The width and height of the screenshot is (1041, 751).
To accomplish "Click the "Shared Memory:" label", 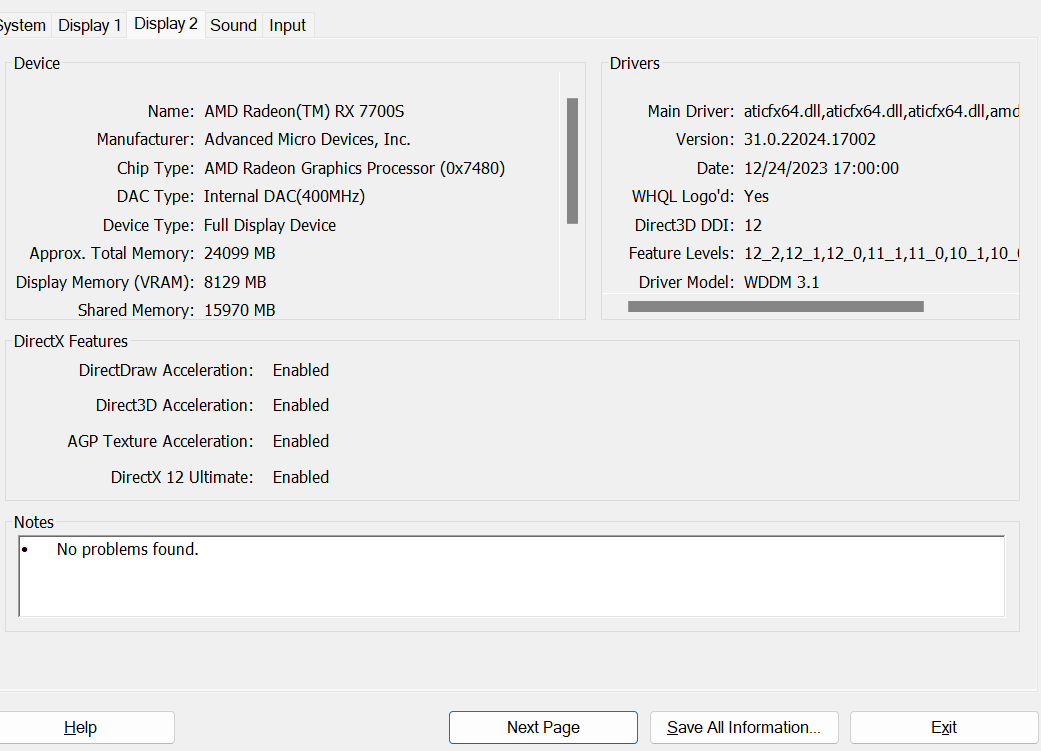I will [x=136, y=310].
